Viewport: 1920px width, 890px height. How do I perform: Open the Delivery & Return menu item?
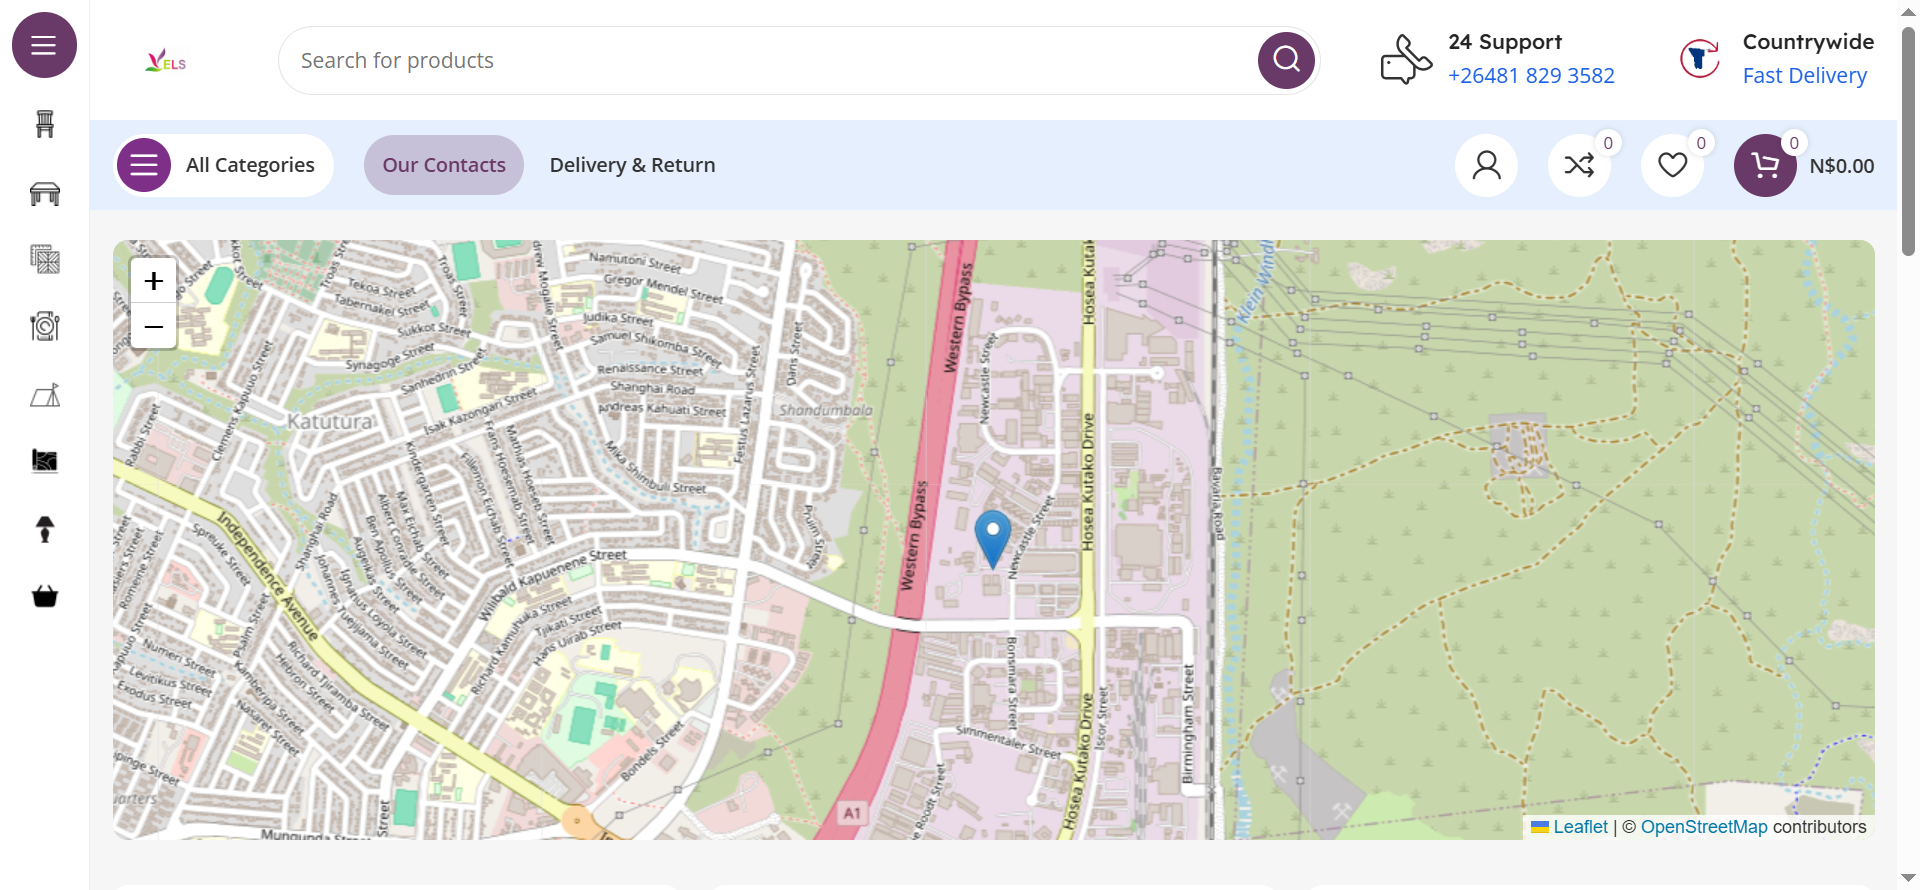pyautogui.click(x=633, y=165)
